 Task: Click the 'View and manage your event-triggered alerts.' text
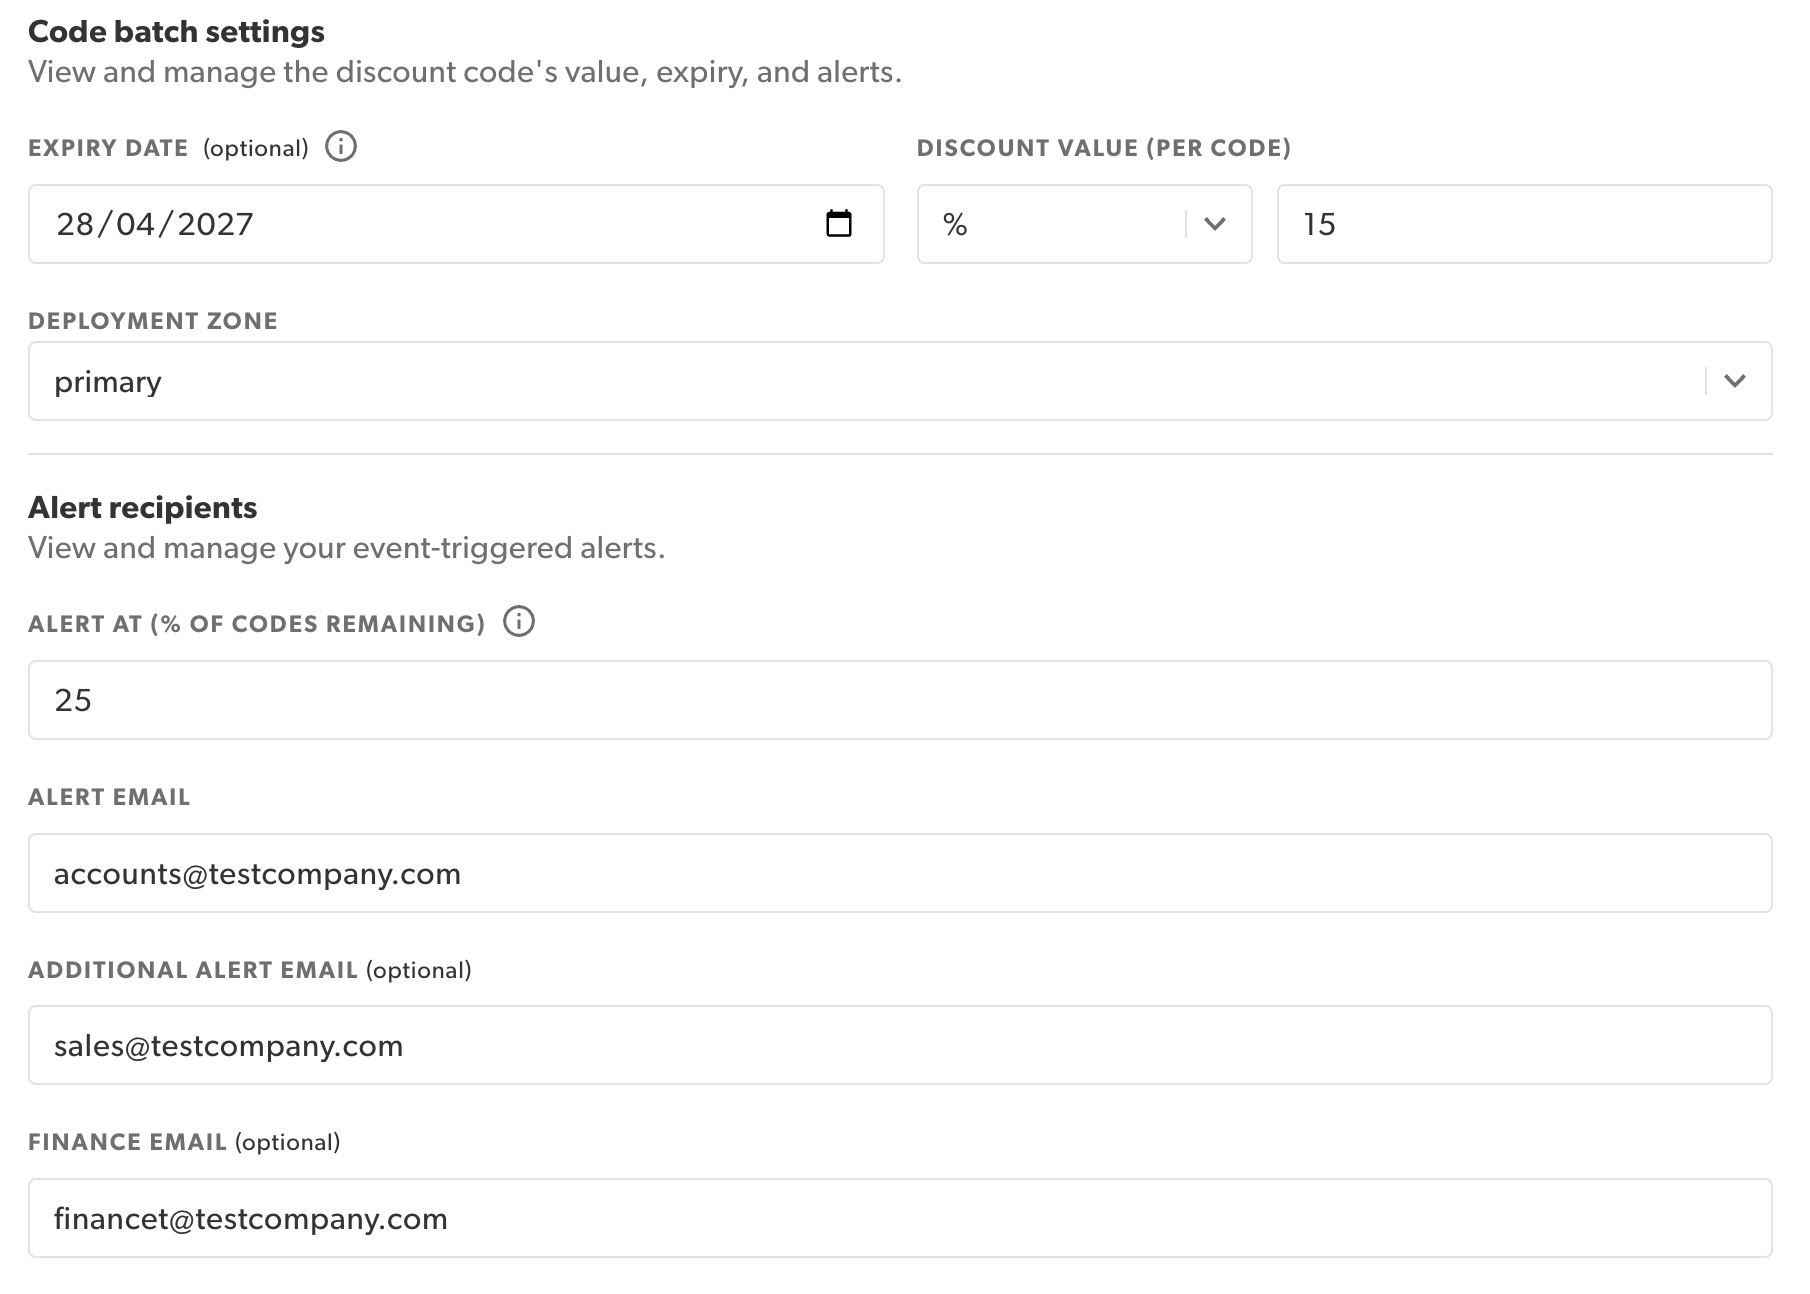pyautogui.click(x=346, y=548)
